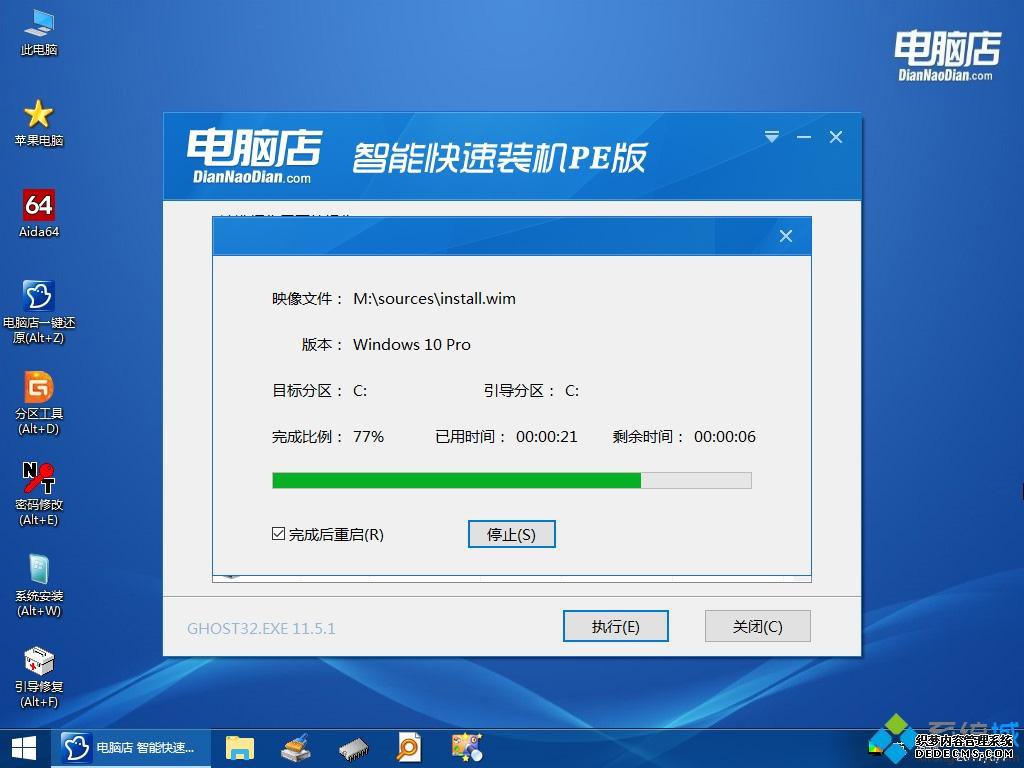The height and width of the screenshot is (768, 1024).
Task: Open 引导修复 first-aid kit icon
Action: pos(39,677)
